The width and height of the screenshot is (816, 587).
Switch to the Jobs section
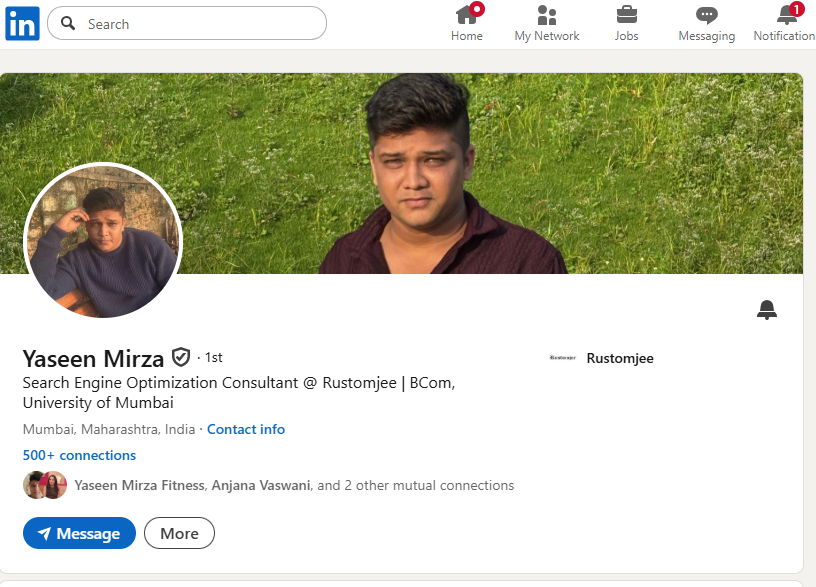[x=626, y=22]
